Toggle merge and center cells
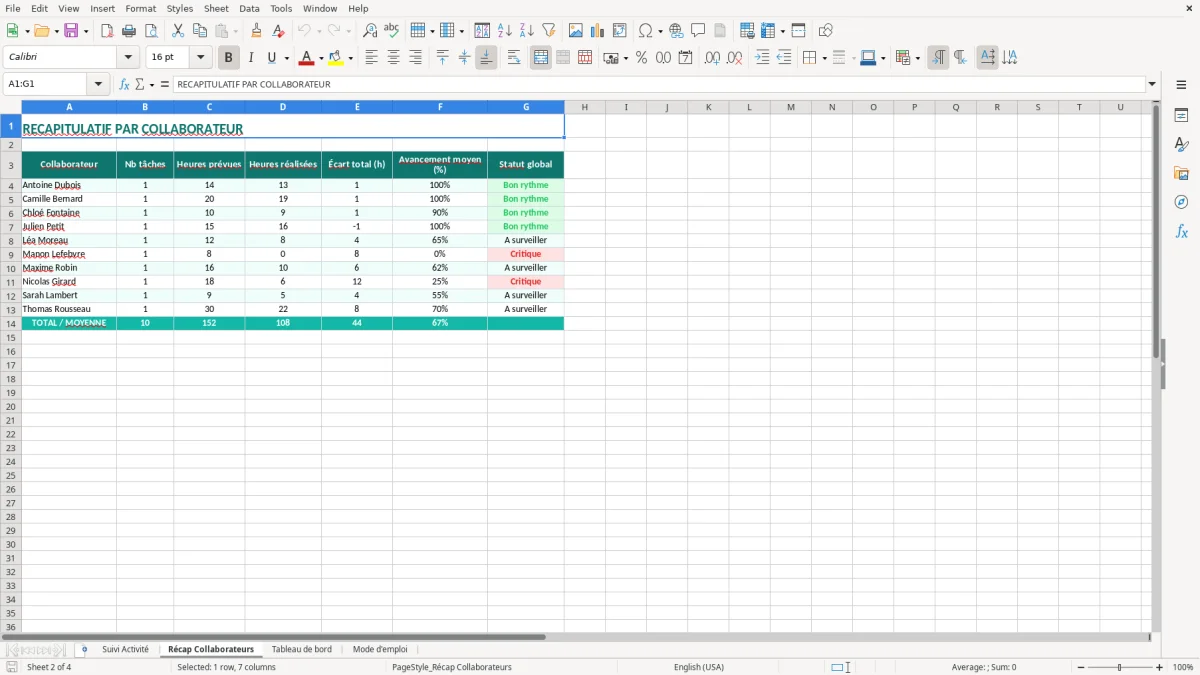Screen dimensions: 1200x675 point(541,58)
